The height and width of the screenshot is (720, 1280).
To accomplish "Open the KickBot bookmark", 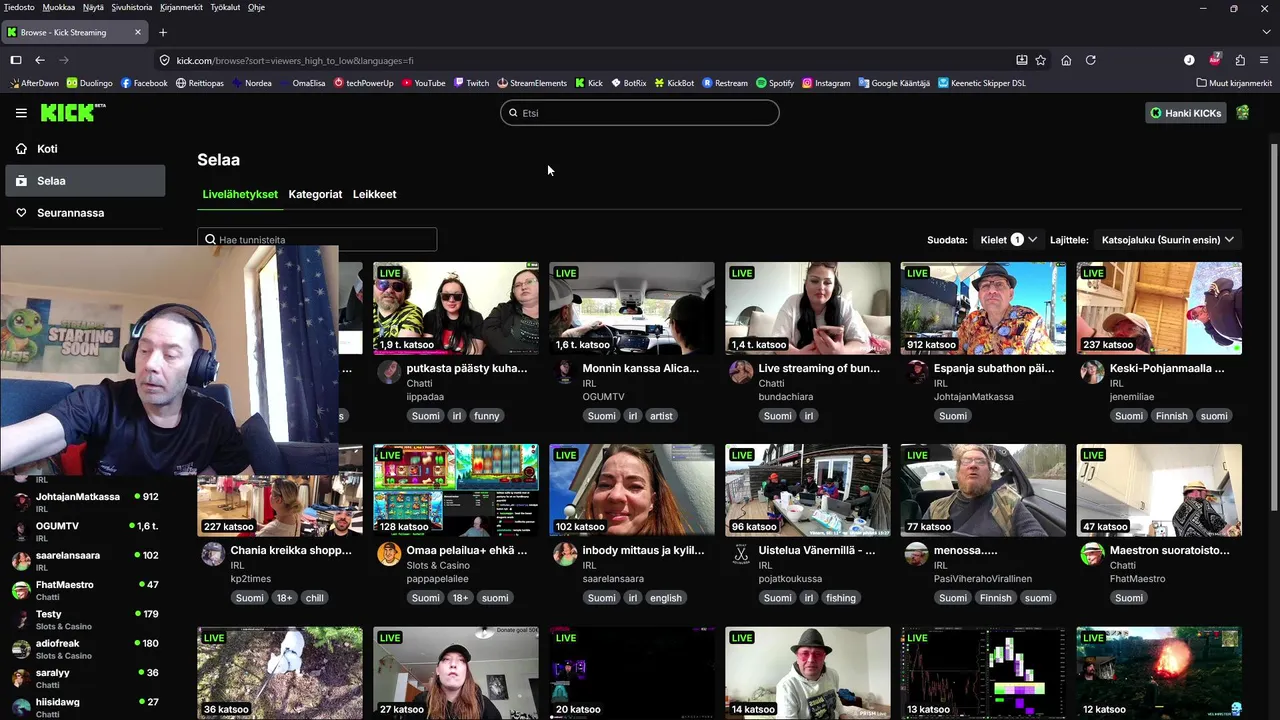I will [674, 83].
